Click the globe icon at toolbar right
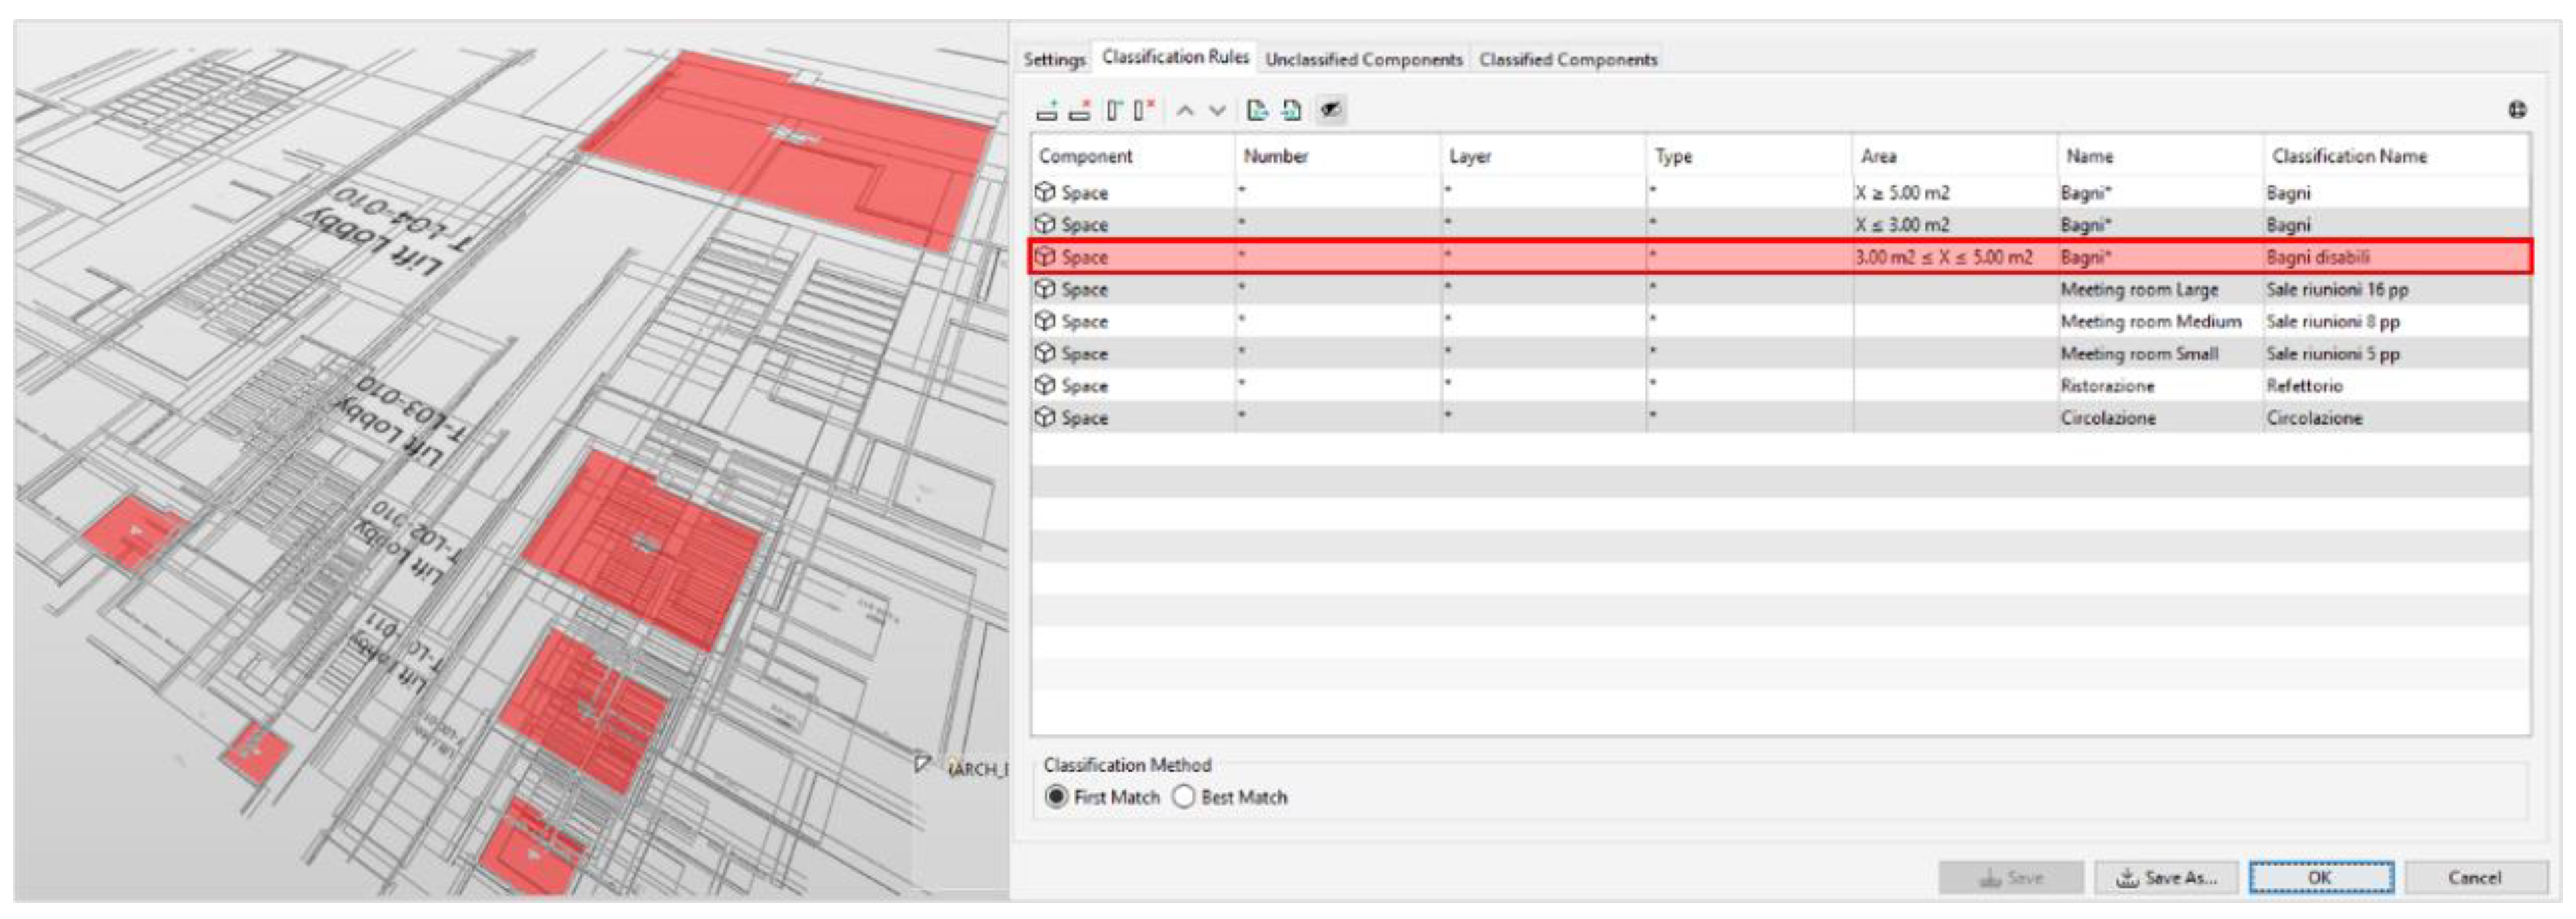This screenshot has width=2576, height=919. click(x=2517, y=111)
